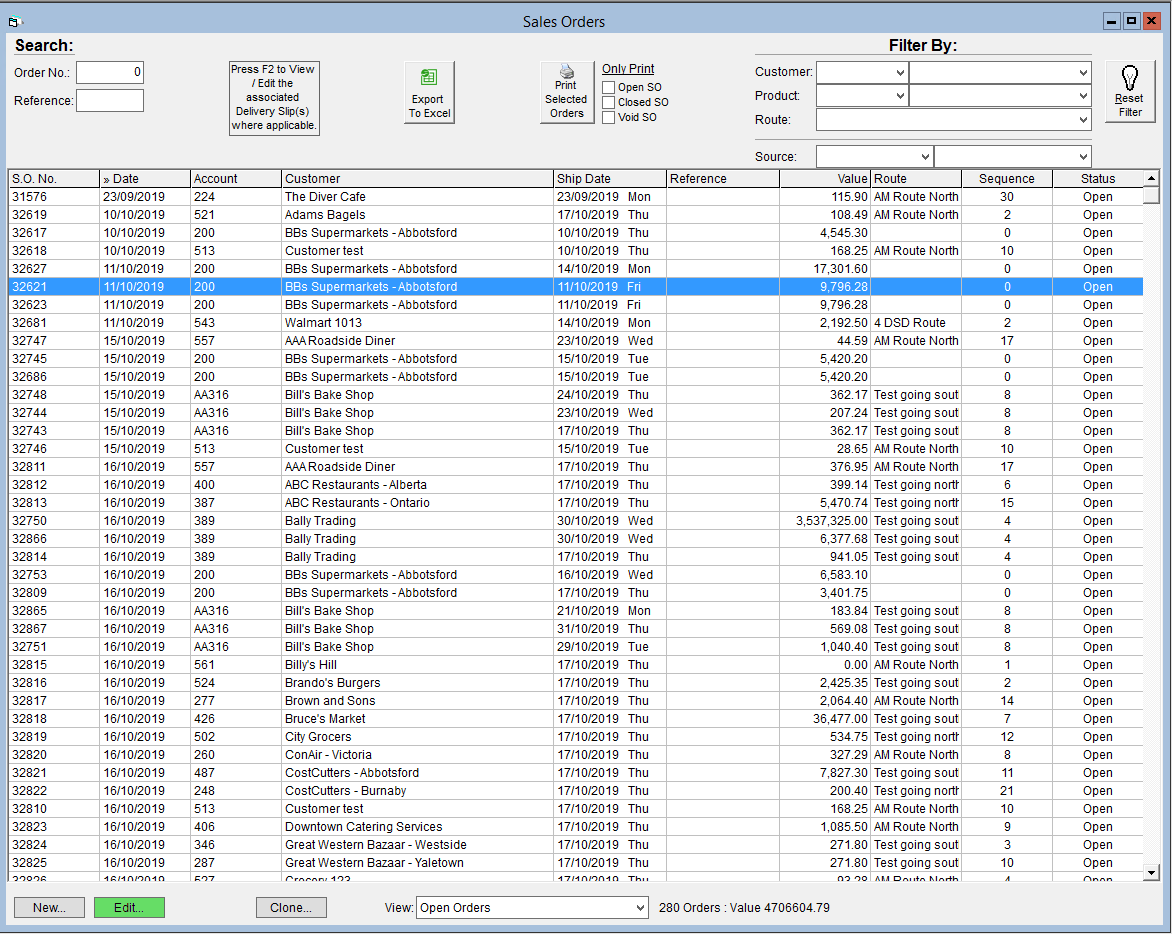Expand the Customer name dropdown
Screen dimensions: 1173x935
[x=1082, y=73]
